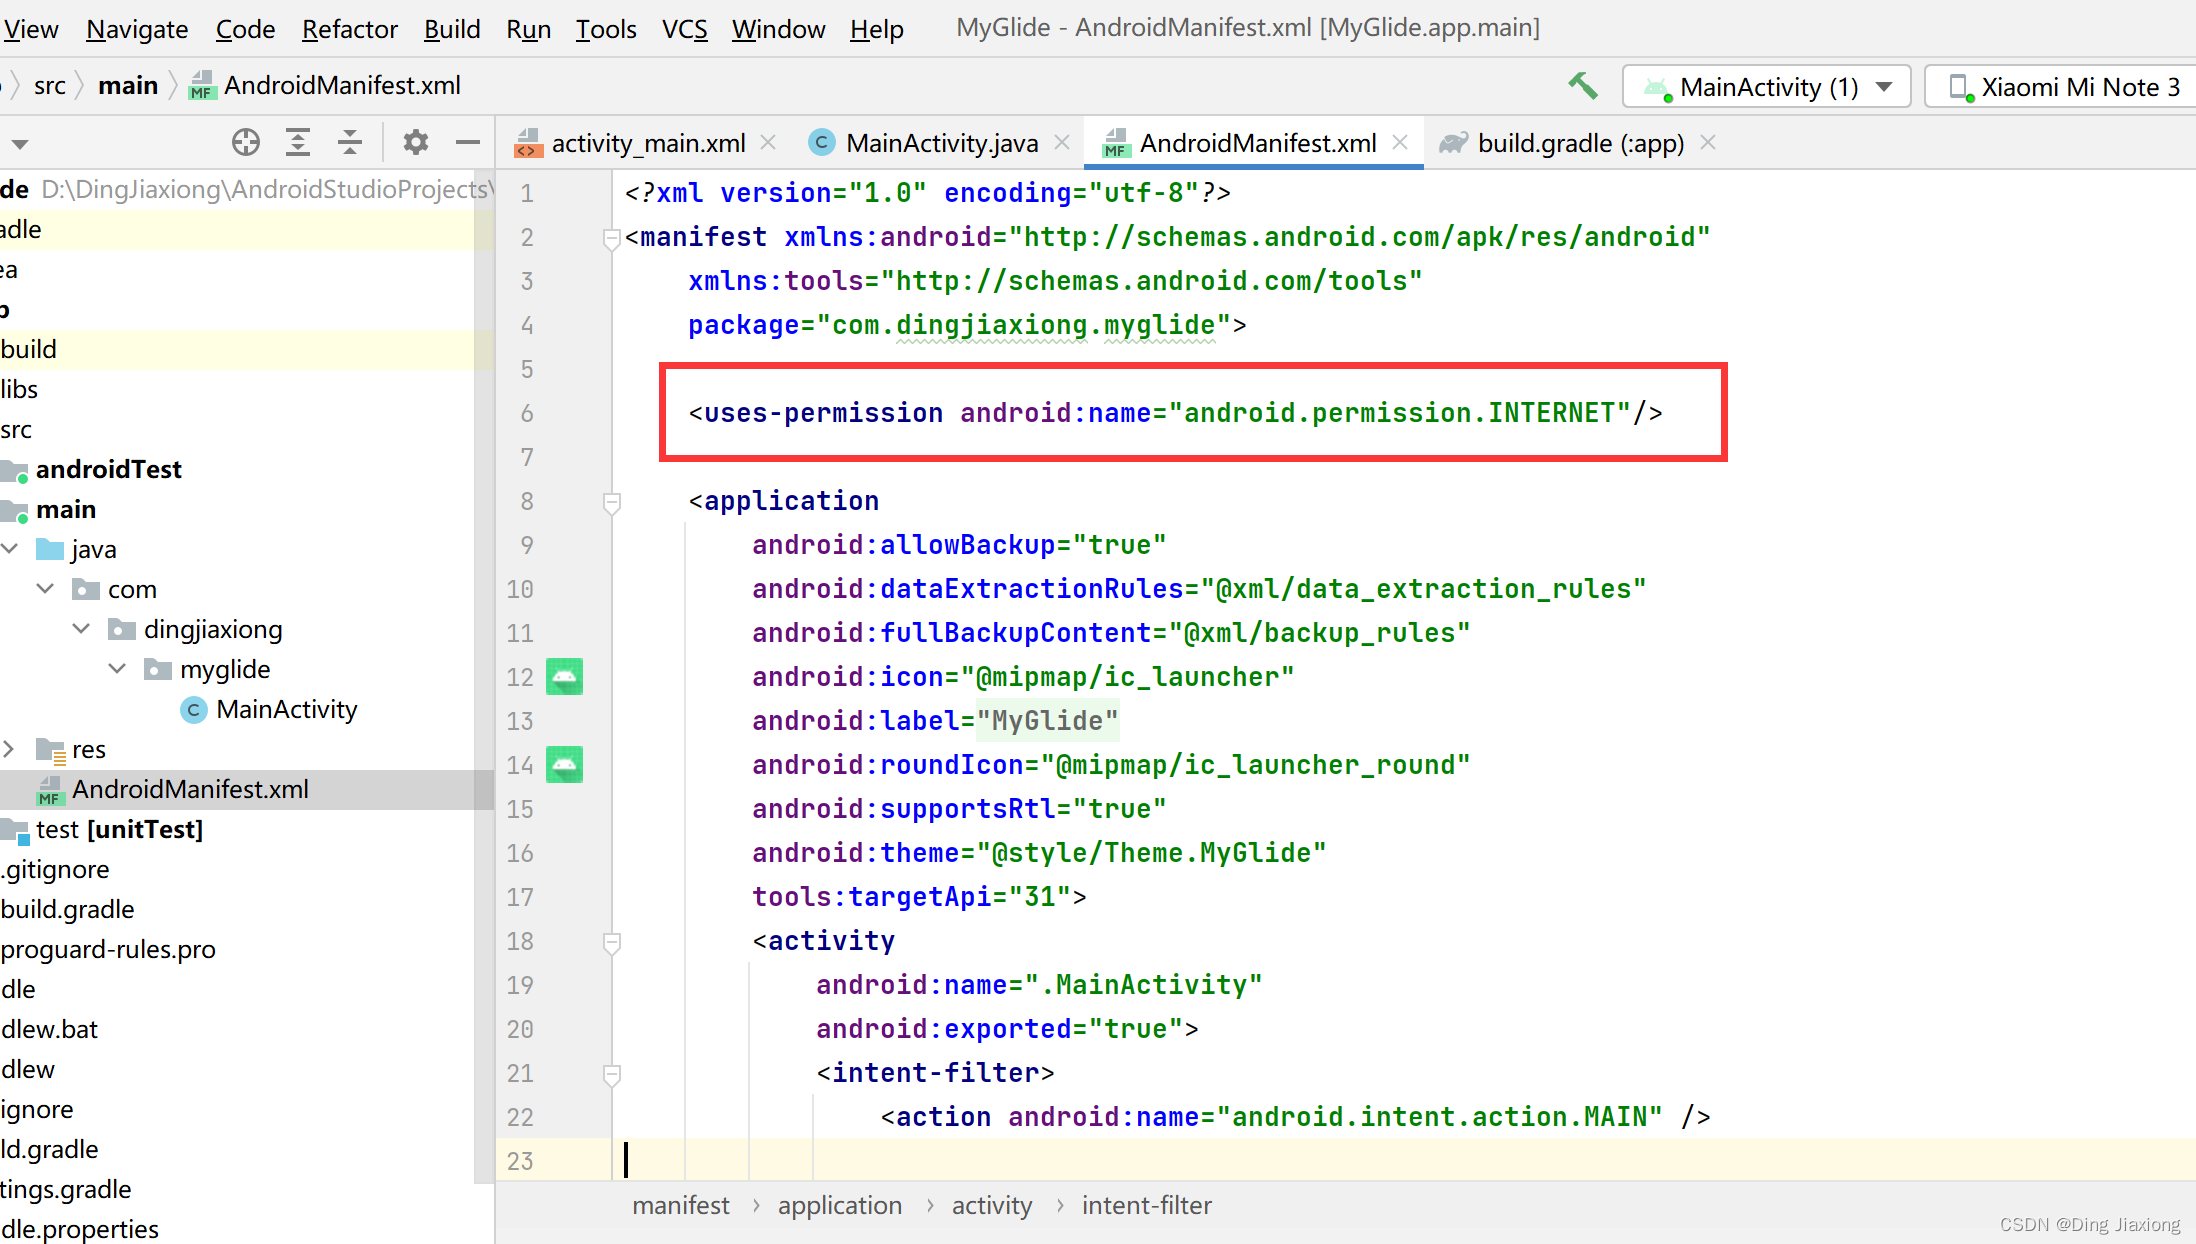Open the Help menu

pyautogui.click(x=877, y=29)
